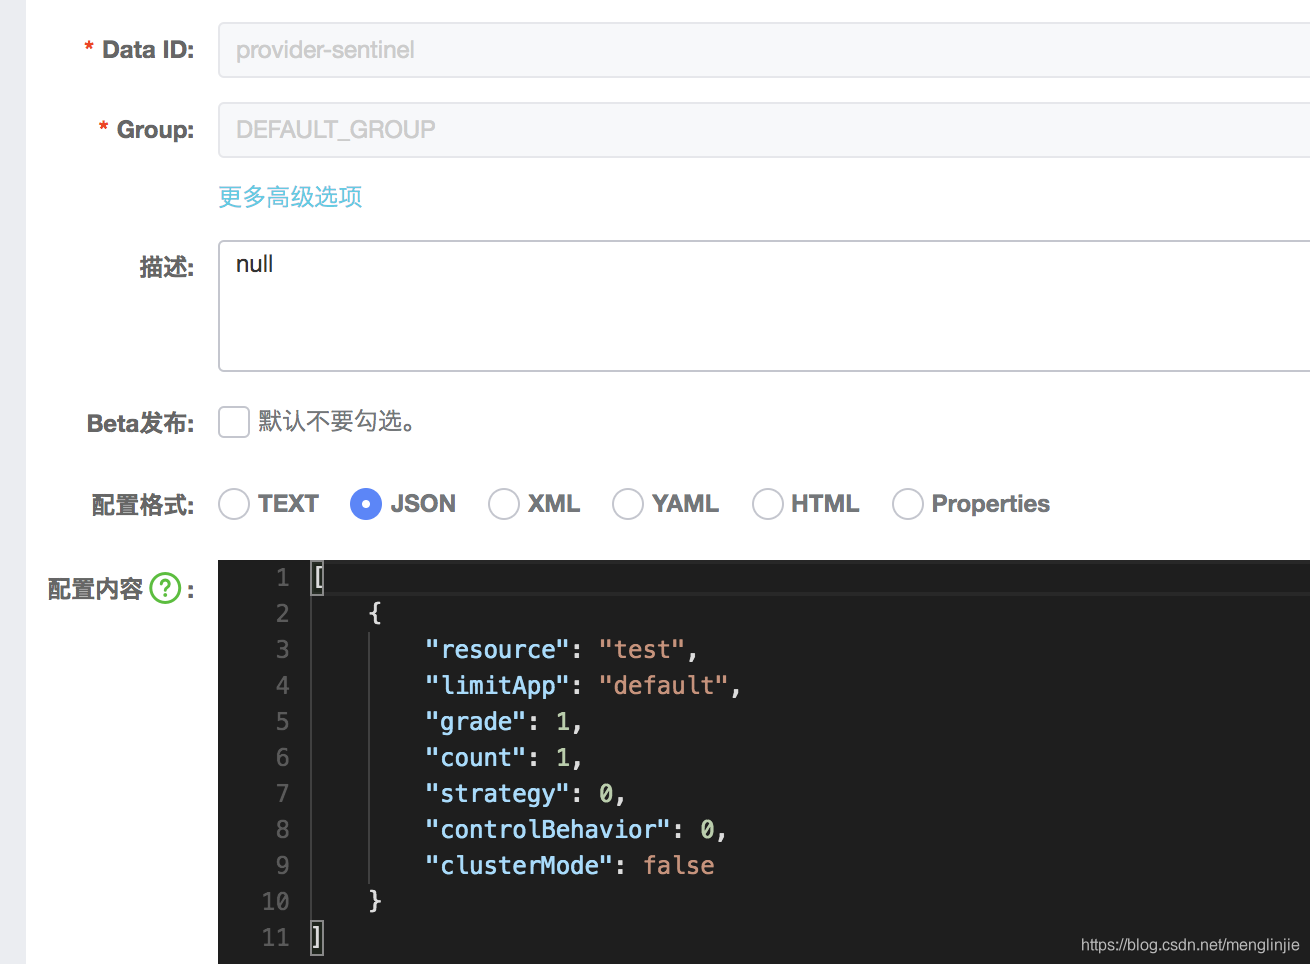The height and width of the screenshot is (964, 1310).
Task: Click the "clusterMode" key in line 9
Action: click(519, 866)
